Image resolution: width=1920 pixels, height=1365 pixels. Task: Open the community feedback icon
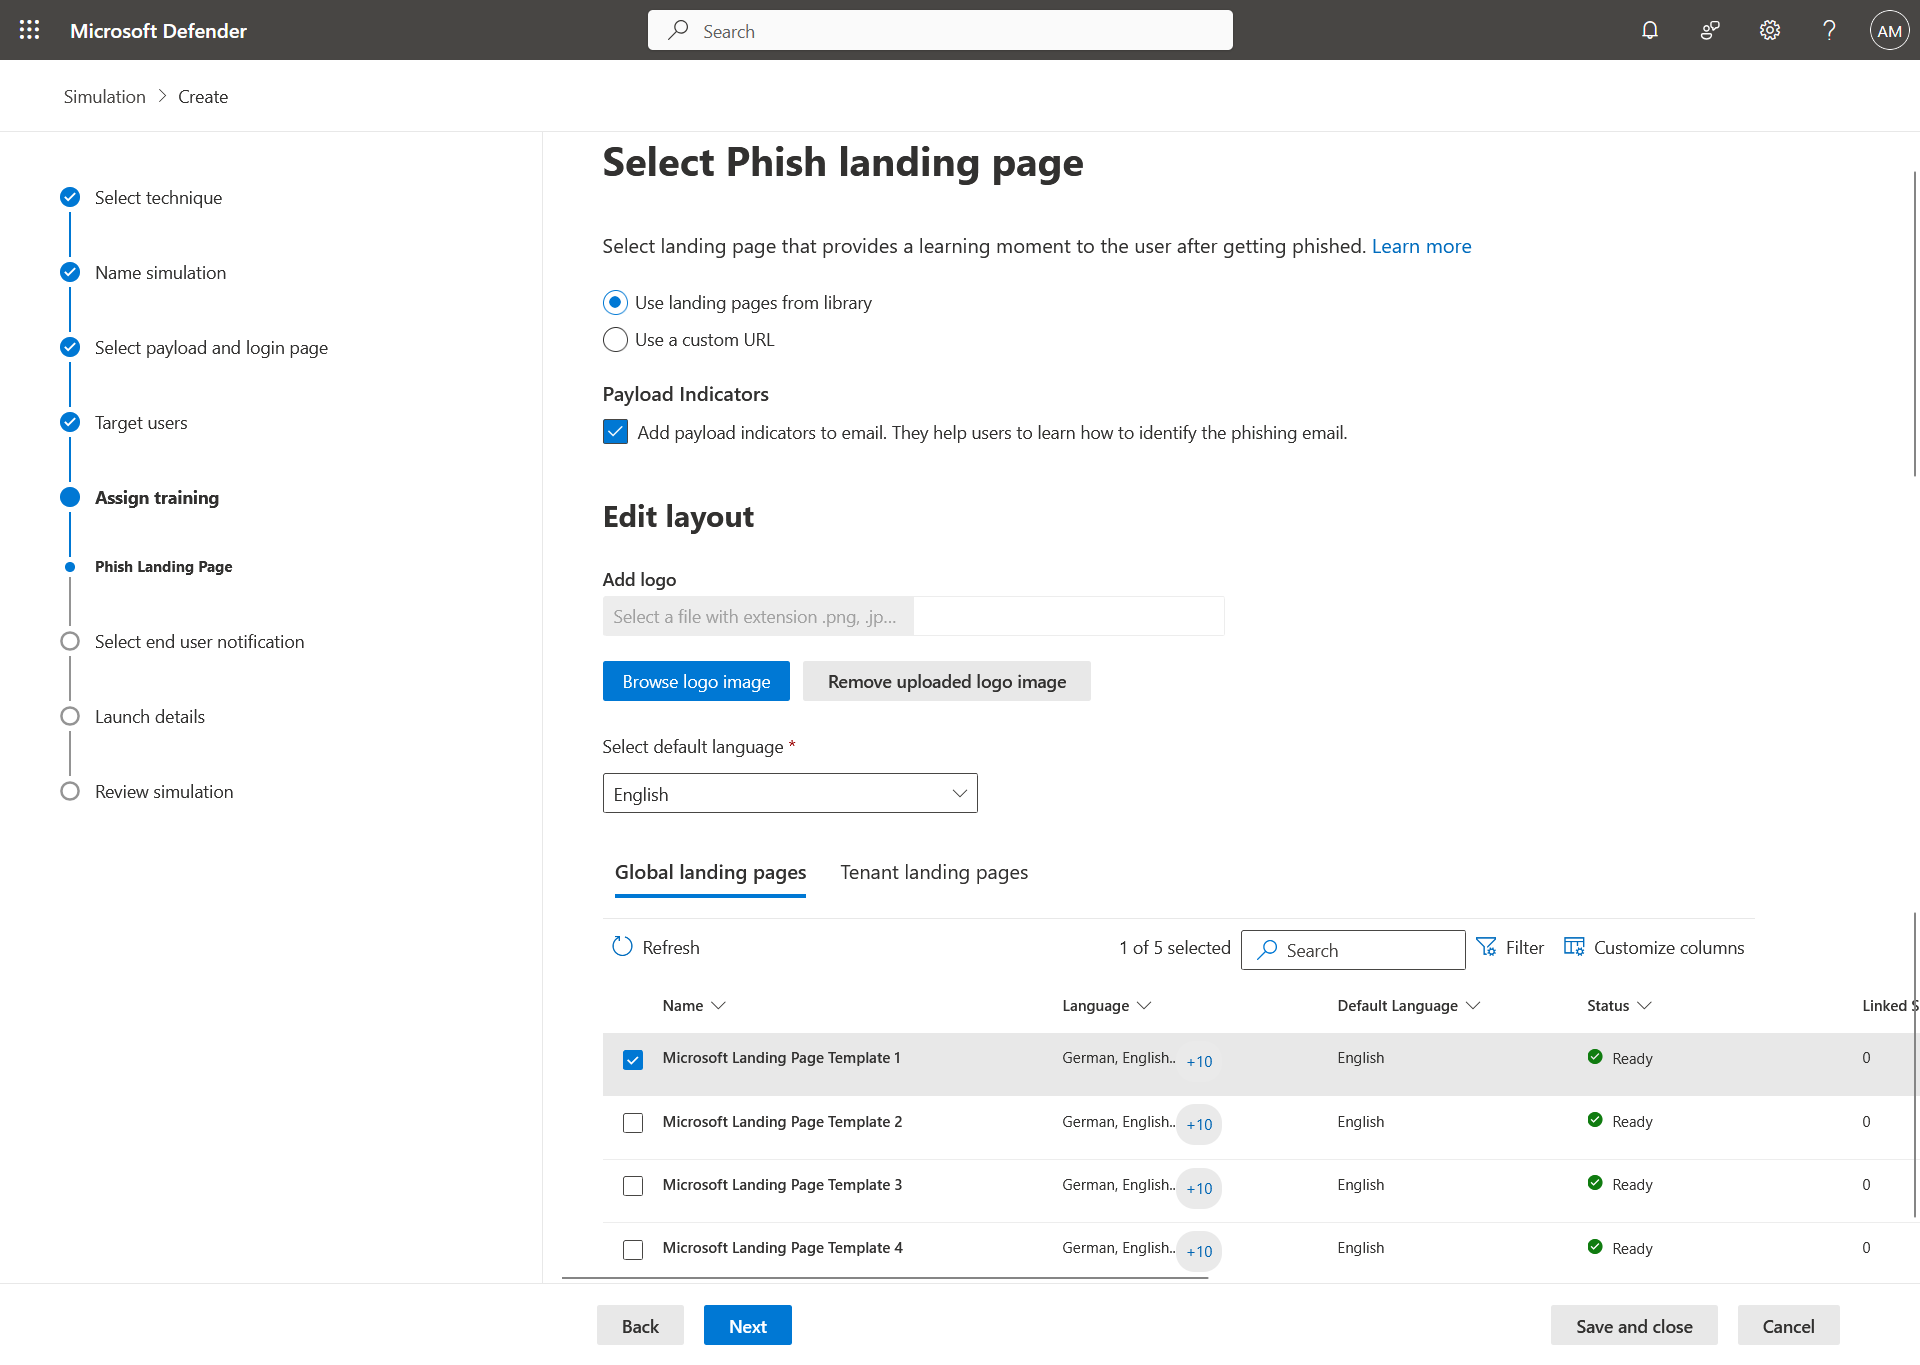click(1710, 30)
